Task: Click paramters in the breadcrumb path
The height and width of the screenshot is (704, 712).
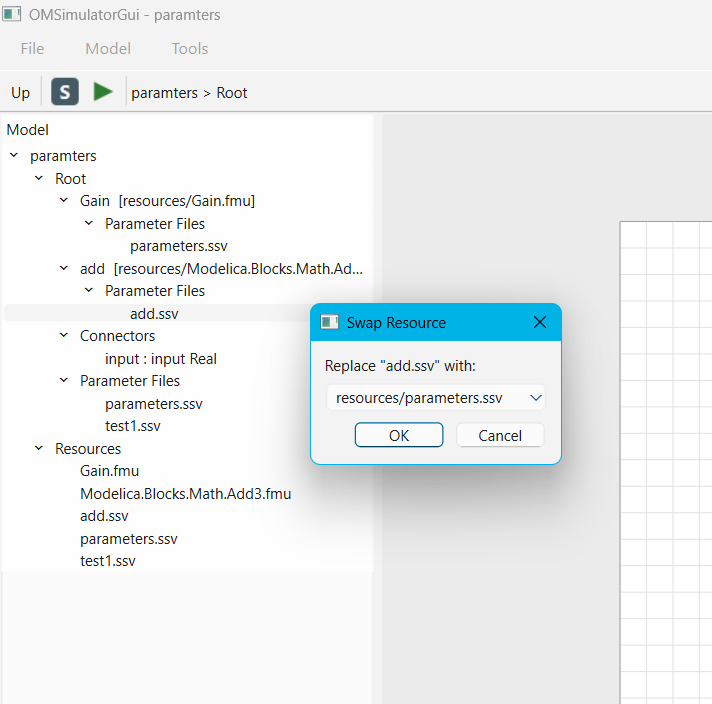Action: click(x=164, y=93)
